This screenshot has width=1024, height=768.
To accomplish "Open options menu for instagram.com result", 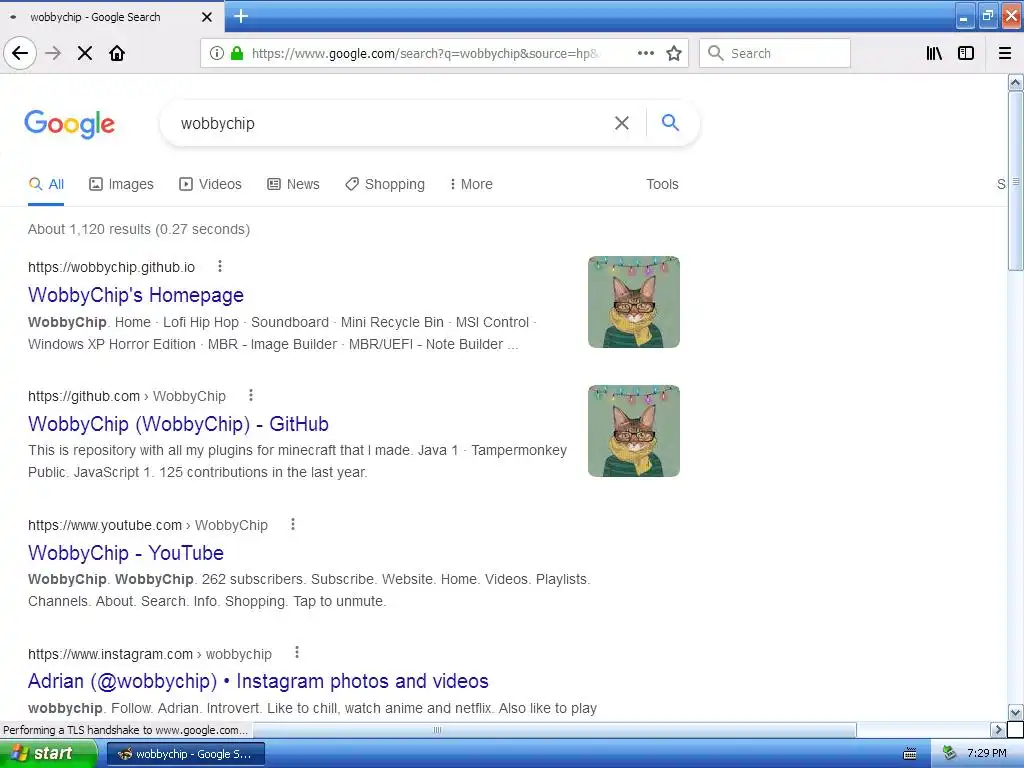I will 296,652.
